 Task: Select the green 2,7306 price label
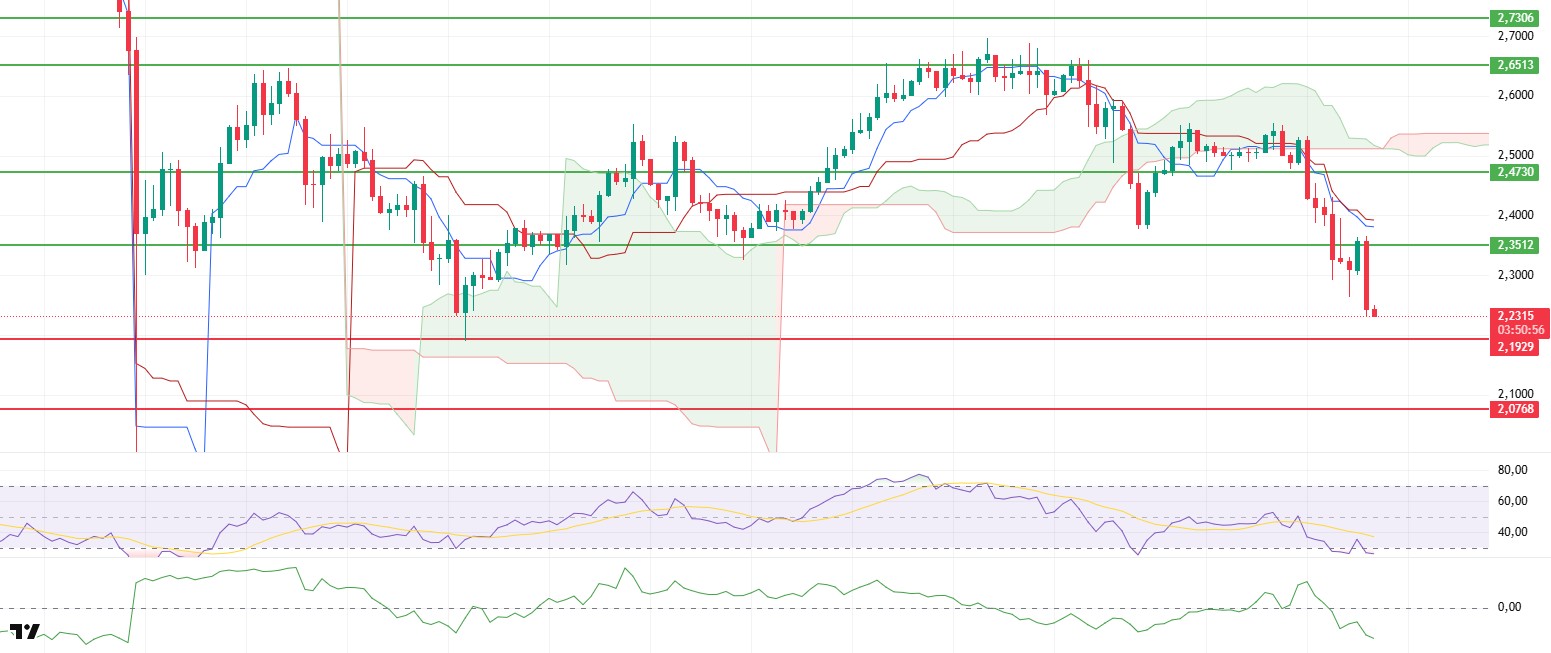point(1516,18)
